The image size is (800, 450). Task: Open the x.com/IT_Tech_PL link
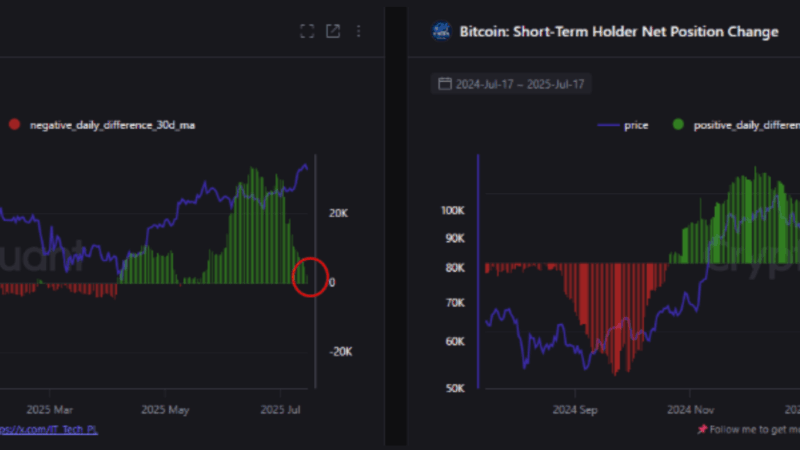[48, 430]
